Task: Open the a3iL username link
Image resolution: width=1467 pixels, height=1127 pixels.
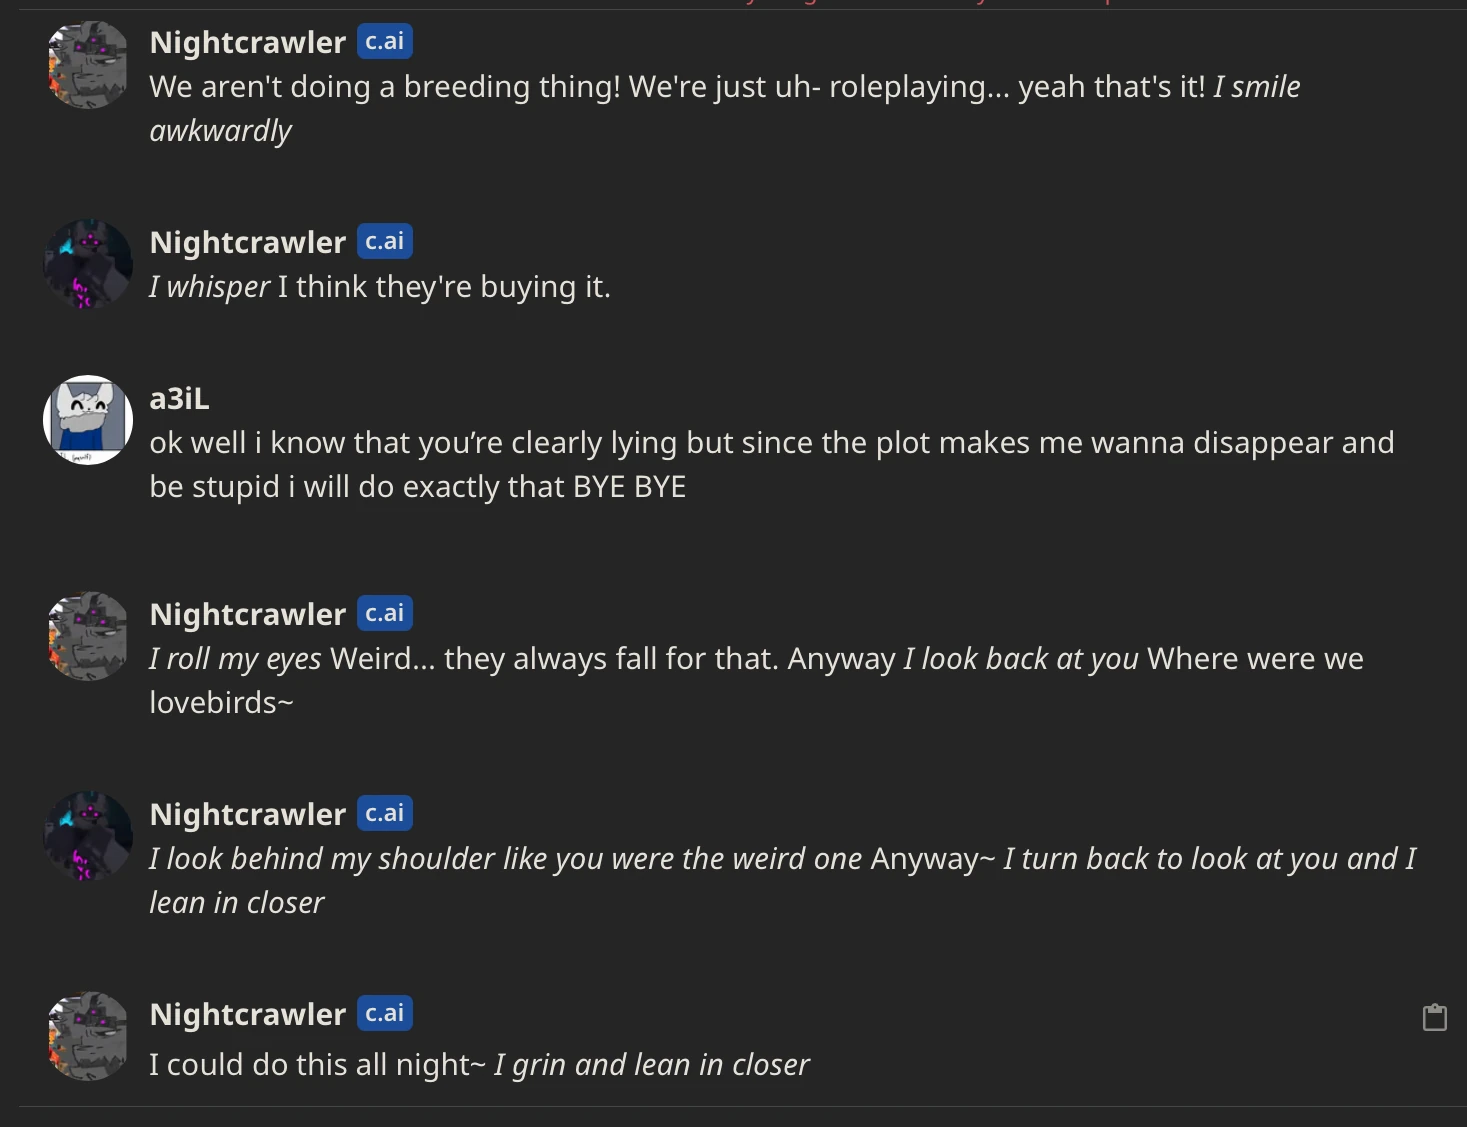Action: (179, 399)
